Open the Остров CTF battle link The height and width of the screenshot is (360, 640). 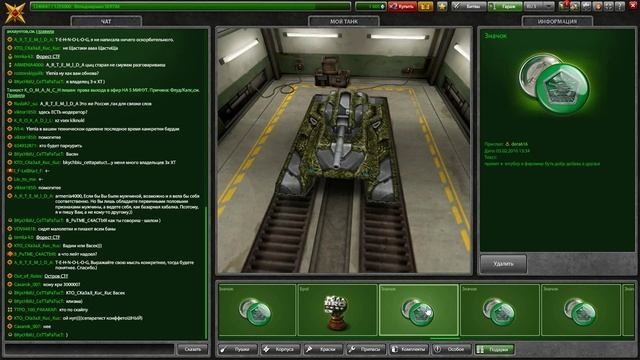click(x=56, y=276)
